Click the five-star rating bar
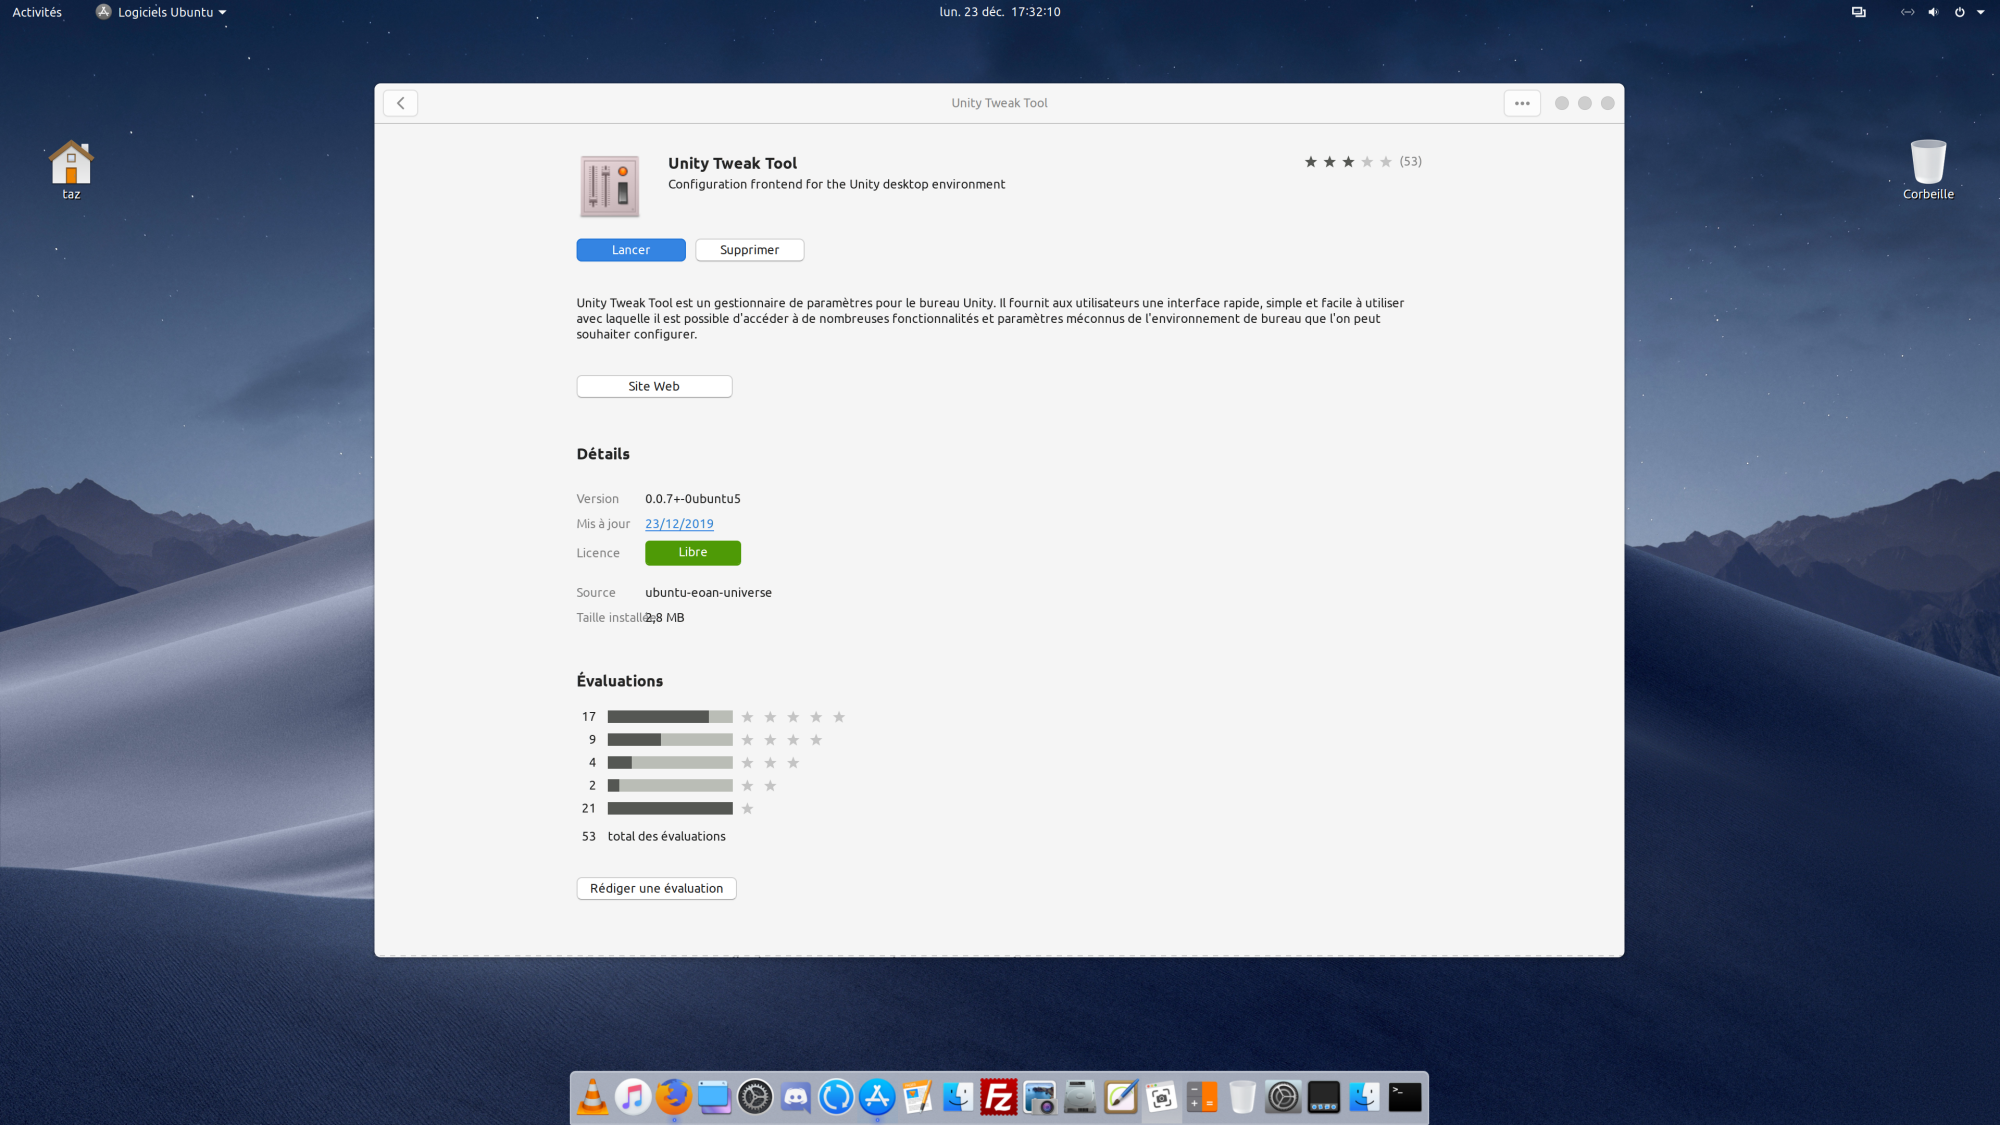The width and height of the screenshot is (2000, 1125). point(669,717)
